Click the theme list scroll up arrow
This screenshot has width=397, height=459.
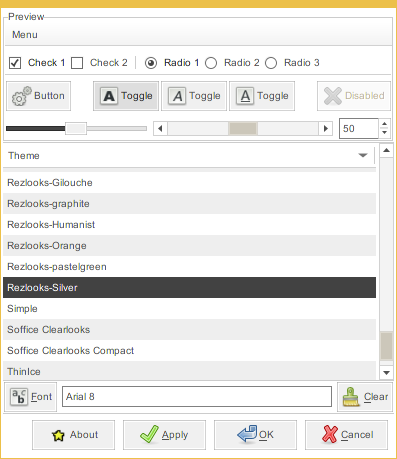click(x=386, y=151)
